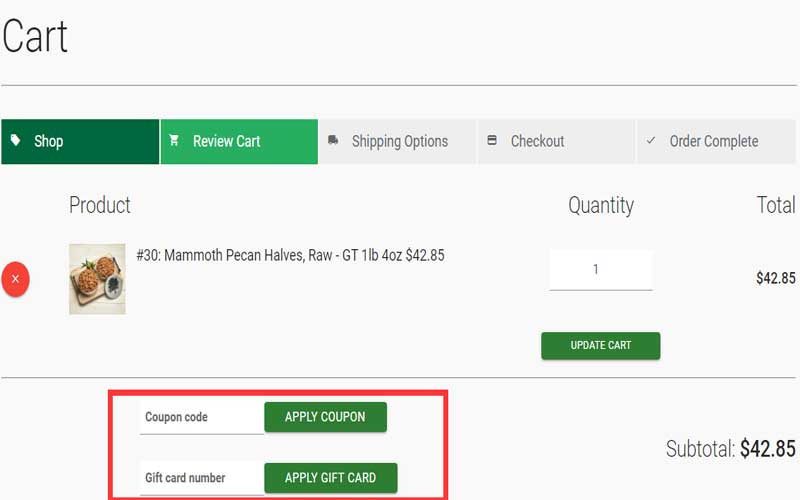The height and width of the screenshot is (500, 800).
Task: Click the Subtotal: $42.85 text
Action: coord(731,449)
